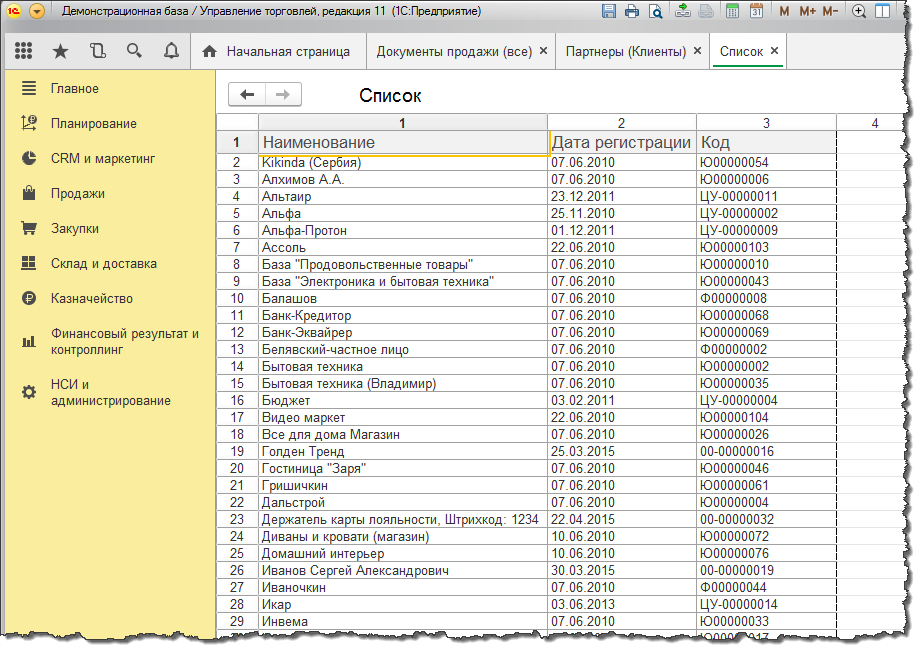This screenshot has height=650, width=920.
Task: Open the calendar icon
Action: 756,11
